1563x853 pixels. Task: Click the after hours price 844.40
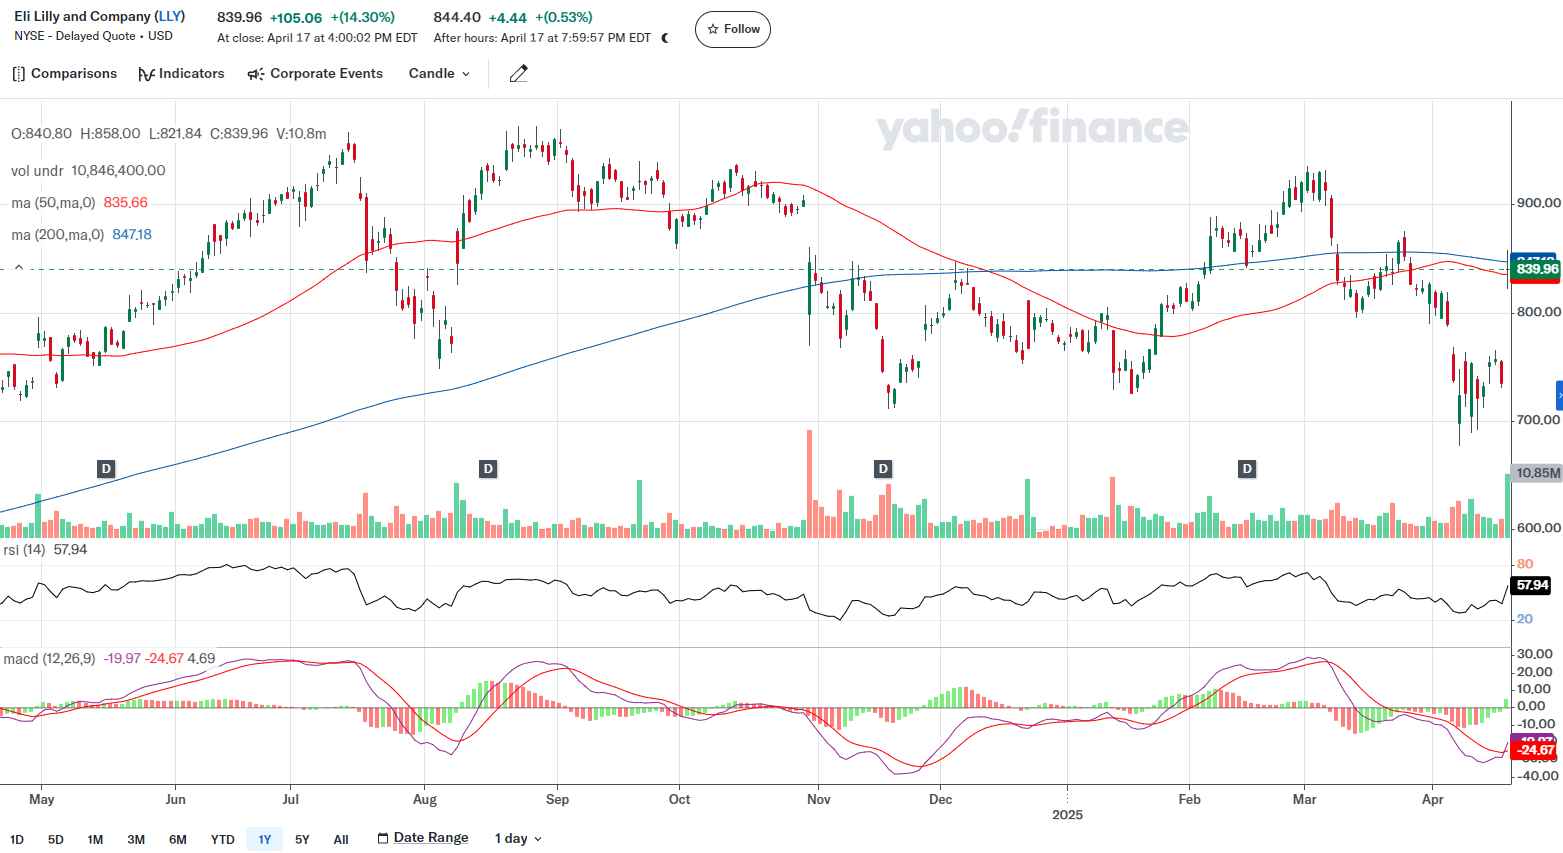click(x=457, y=17)
